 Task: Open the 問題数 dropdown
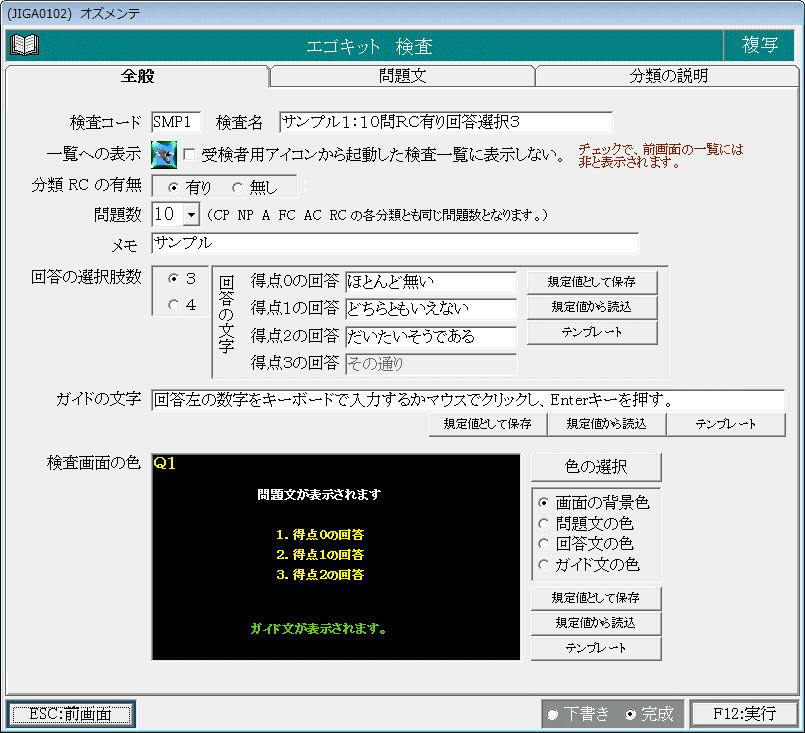(x=191, y=215)
